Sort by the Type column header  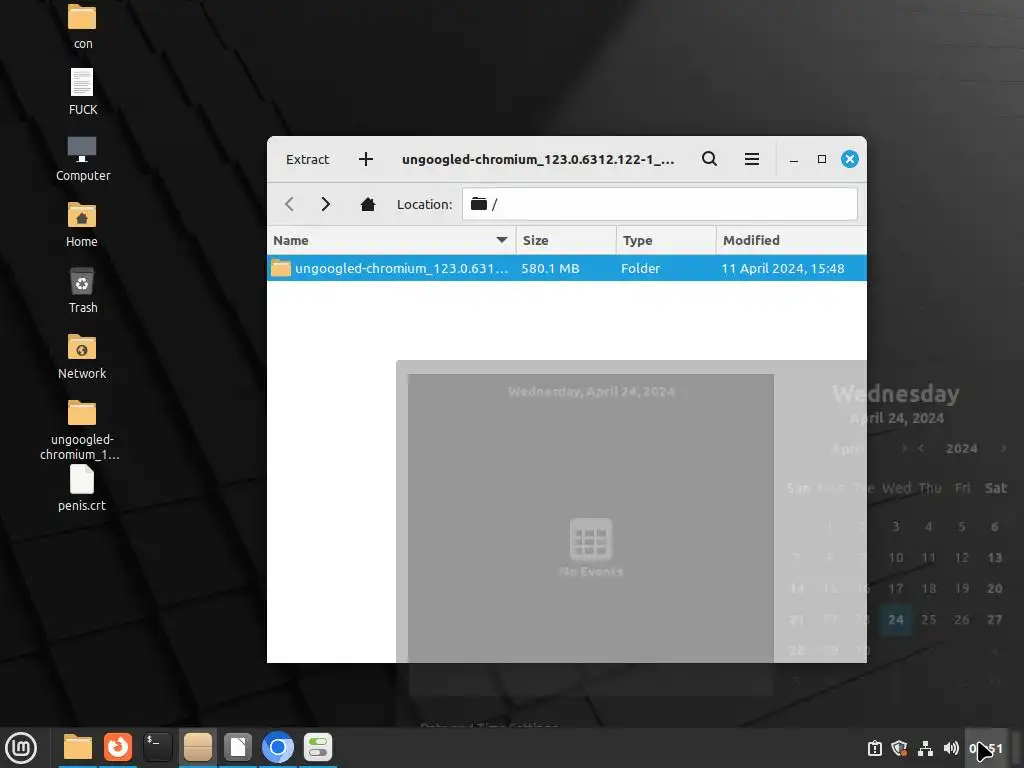[x=666, y=240]
